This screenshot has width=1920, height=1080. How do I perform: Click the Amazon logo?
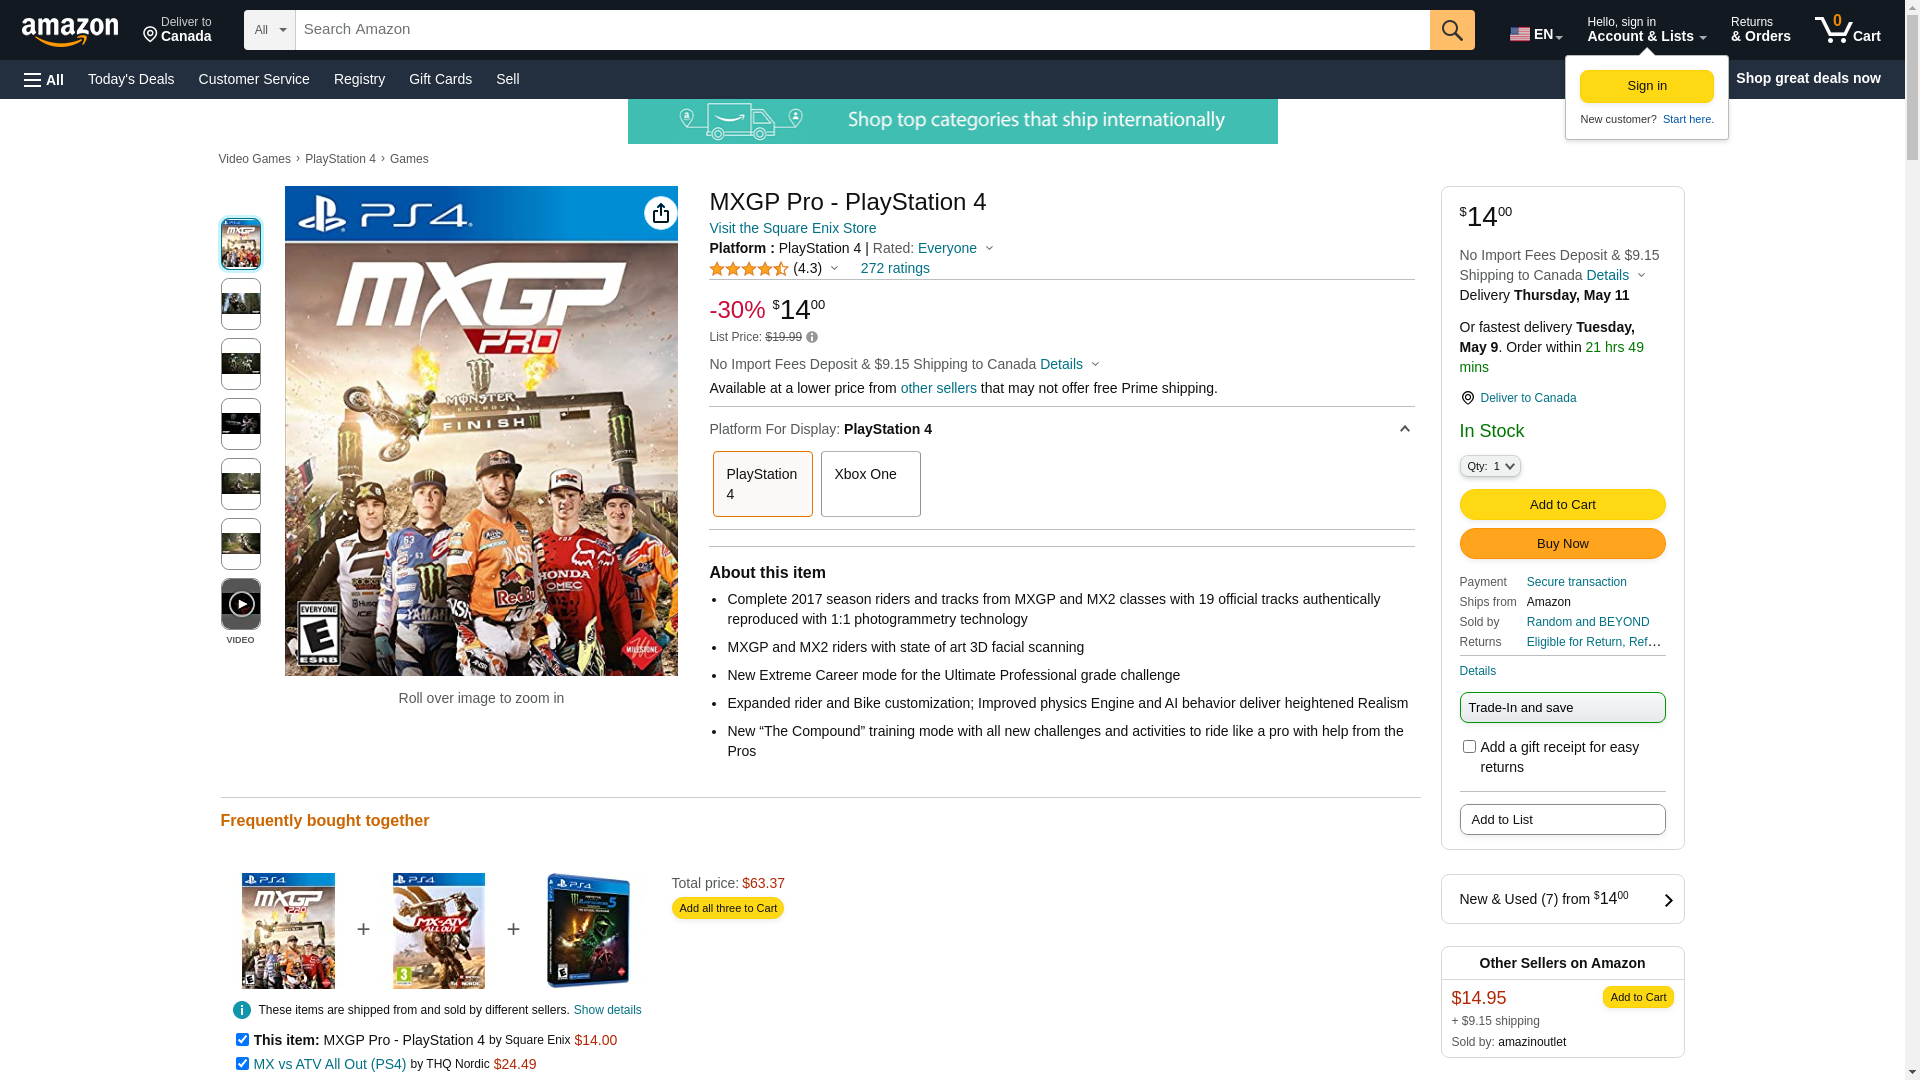coord(70,32)
